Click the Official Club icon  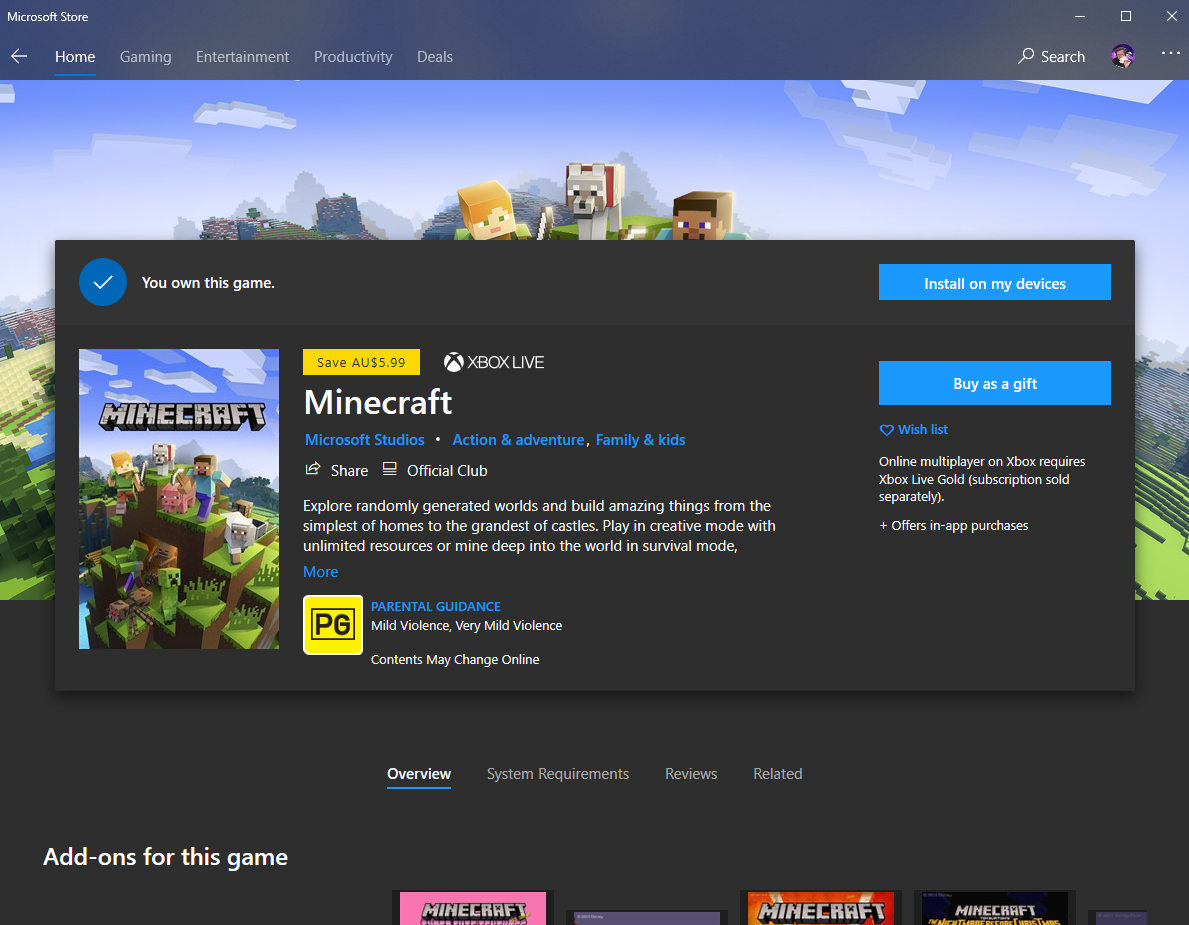click(389, 469)
